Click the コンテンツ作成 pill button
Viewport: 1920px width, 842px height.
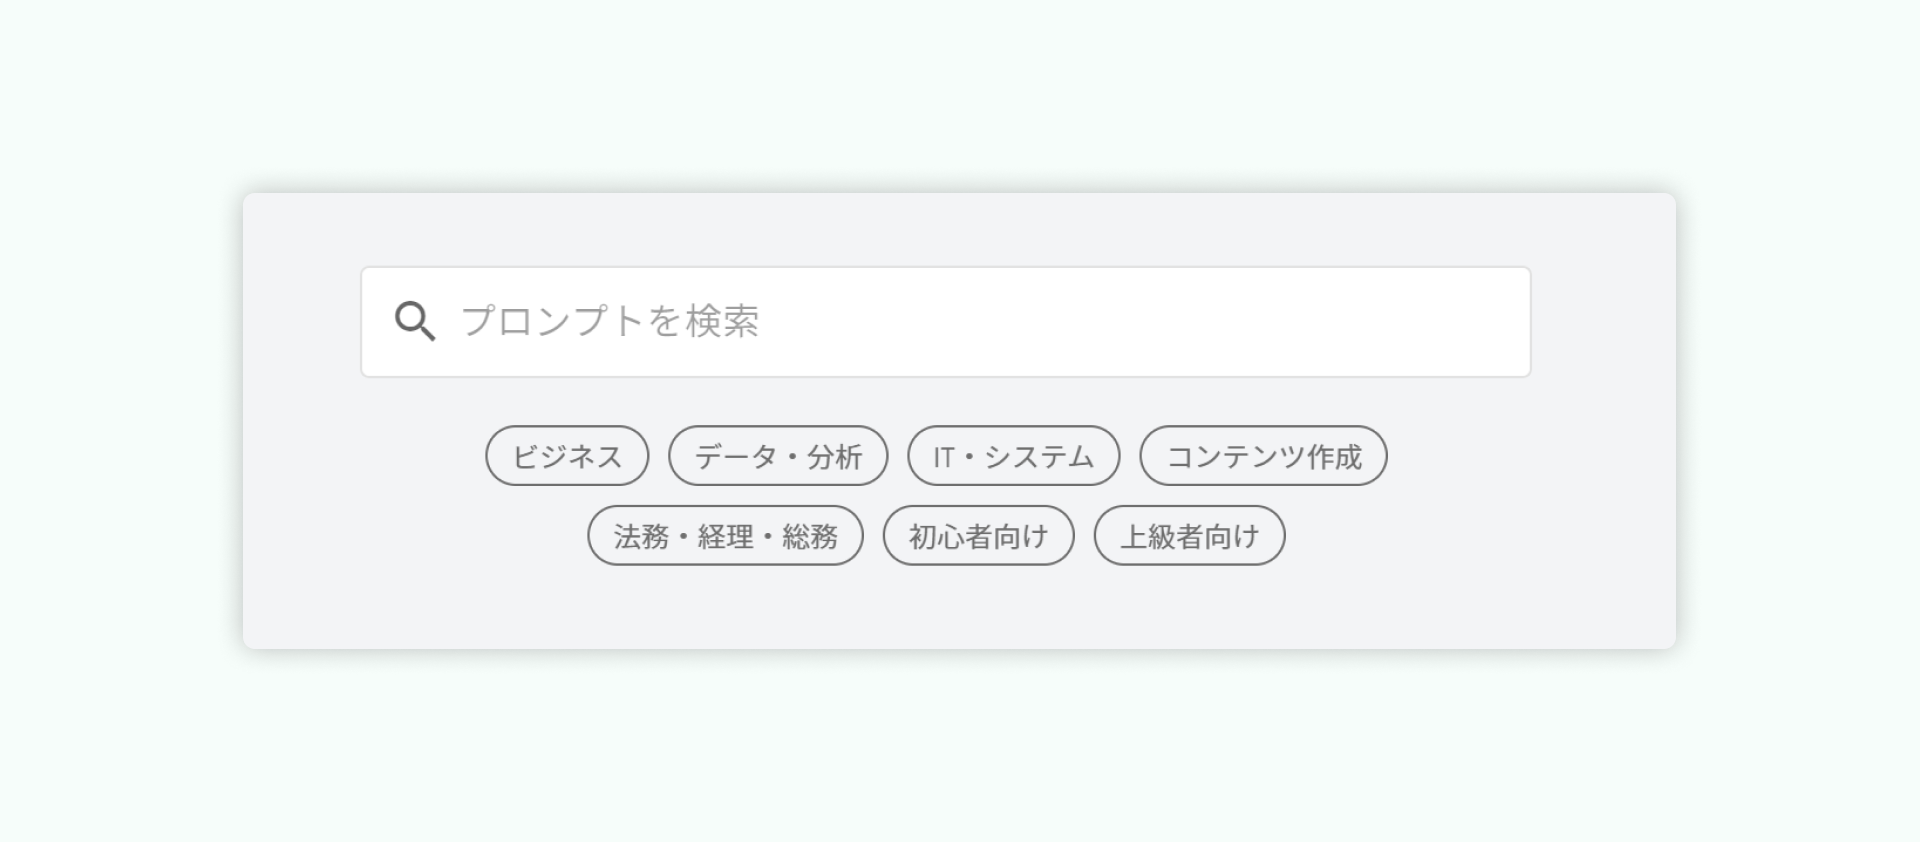coord(1263,455)
